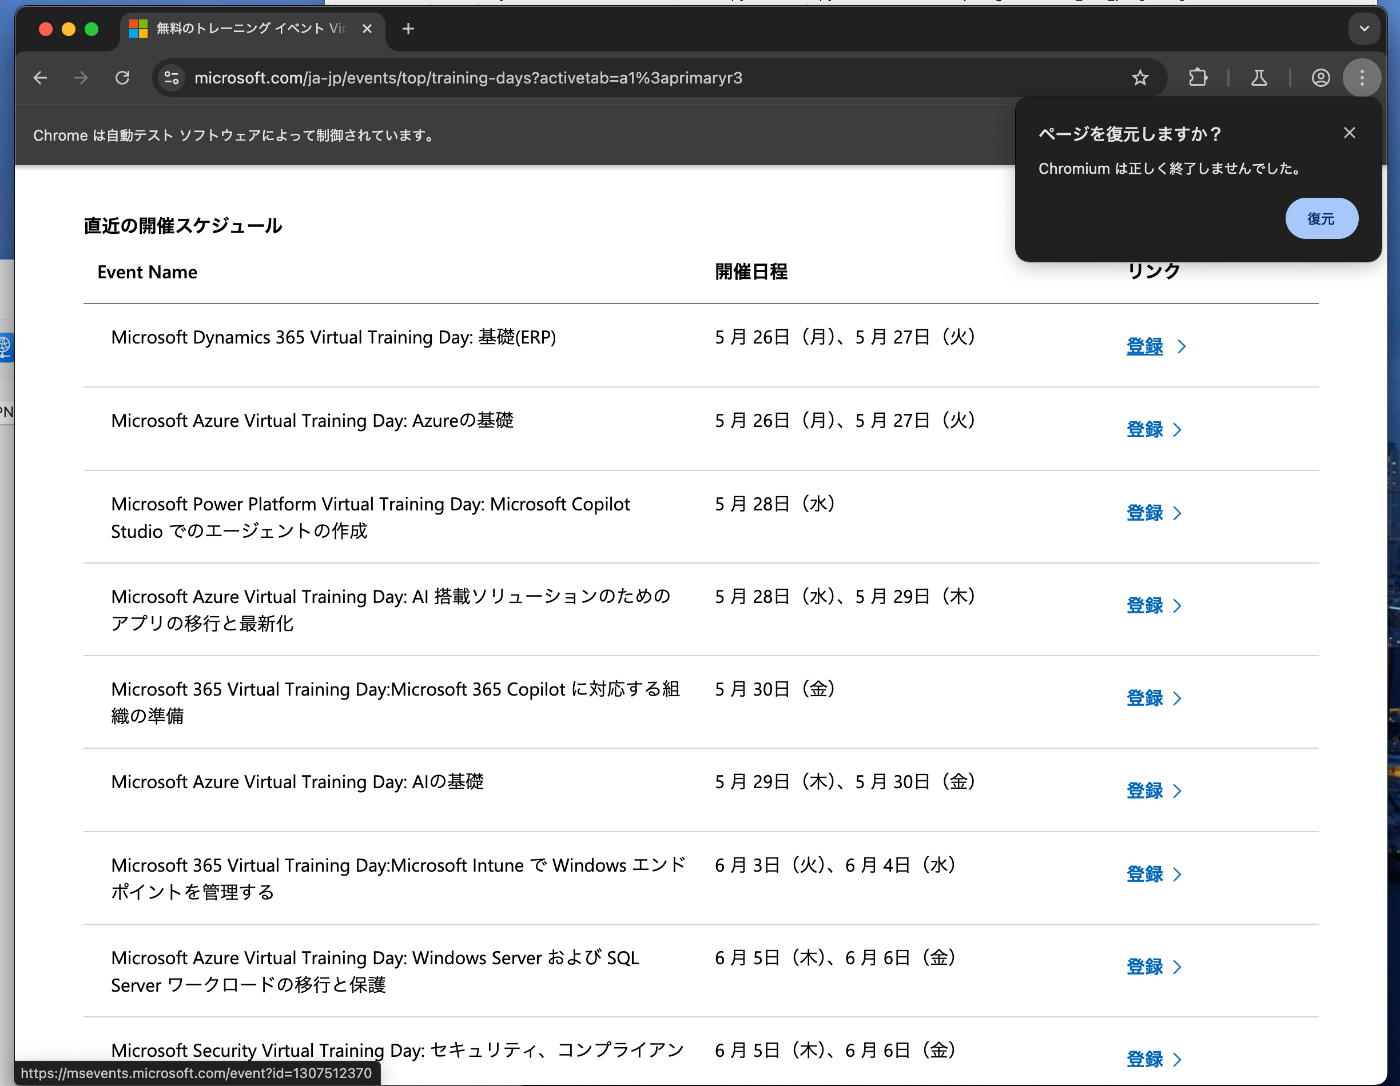This screenshot has height=1086, width=1400.
Task: Reload the current page
Action: (x=122, y=78)
